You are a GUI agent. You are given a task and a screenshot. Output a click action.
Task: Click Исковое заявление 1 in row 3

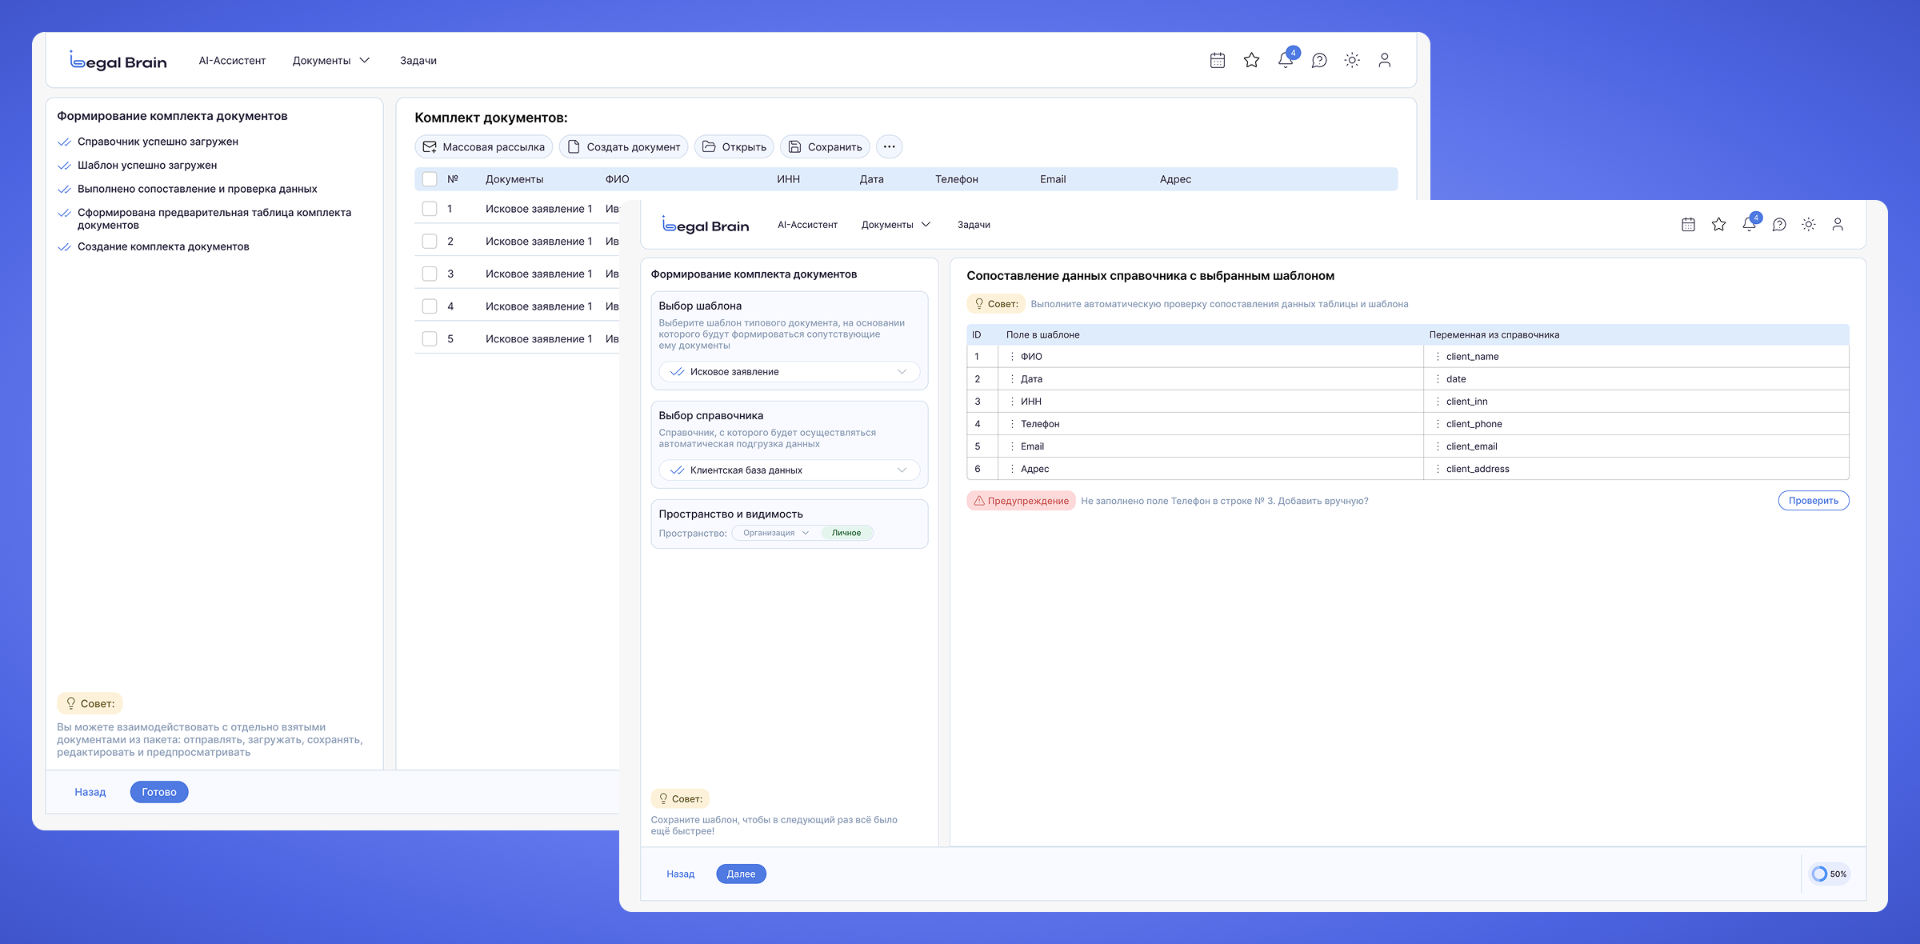point(538,274)
